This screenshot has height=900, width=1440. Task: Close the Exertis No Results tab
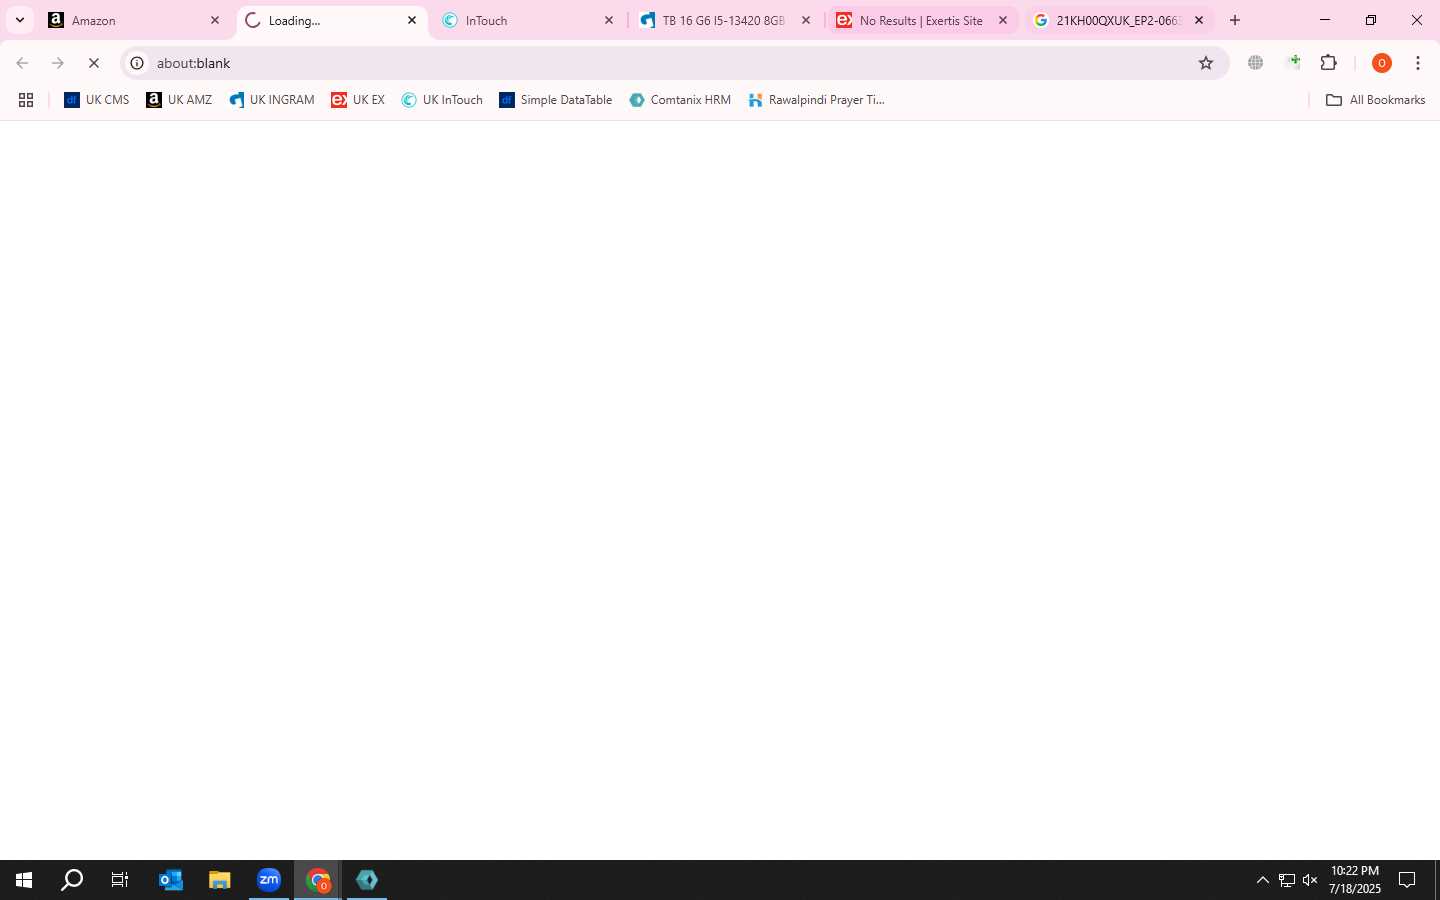[x=1002, y=20]
